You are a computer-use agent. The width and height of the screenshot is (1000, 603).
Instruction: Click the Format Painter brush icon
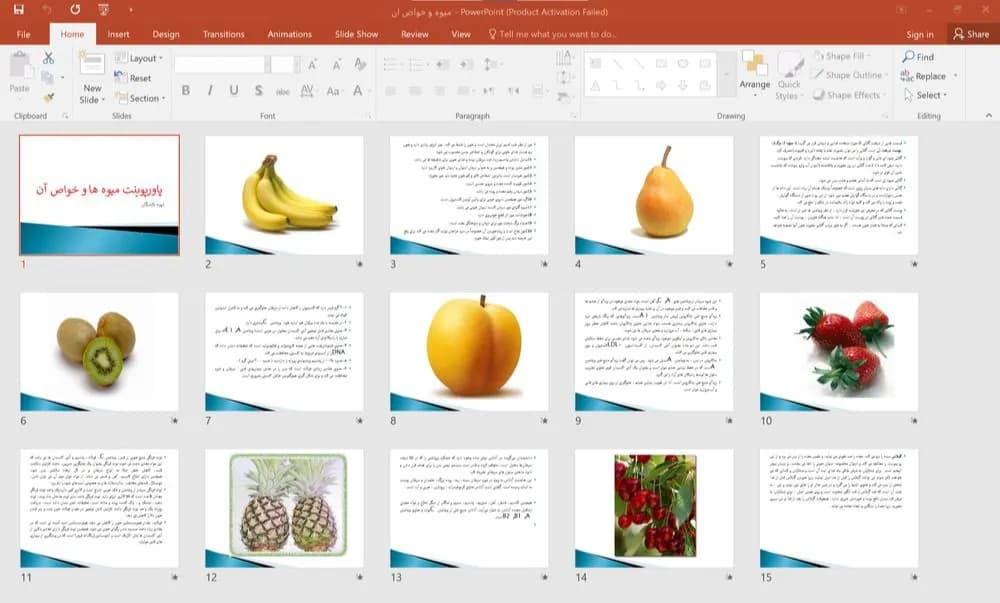tap(48, 98)
